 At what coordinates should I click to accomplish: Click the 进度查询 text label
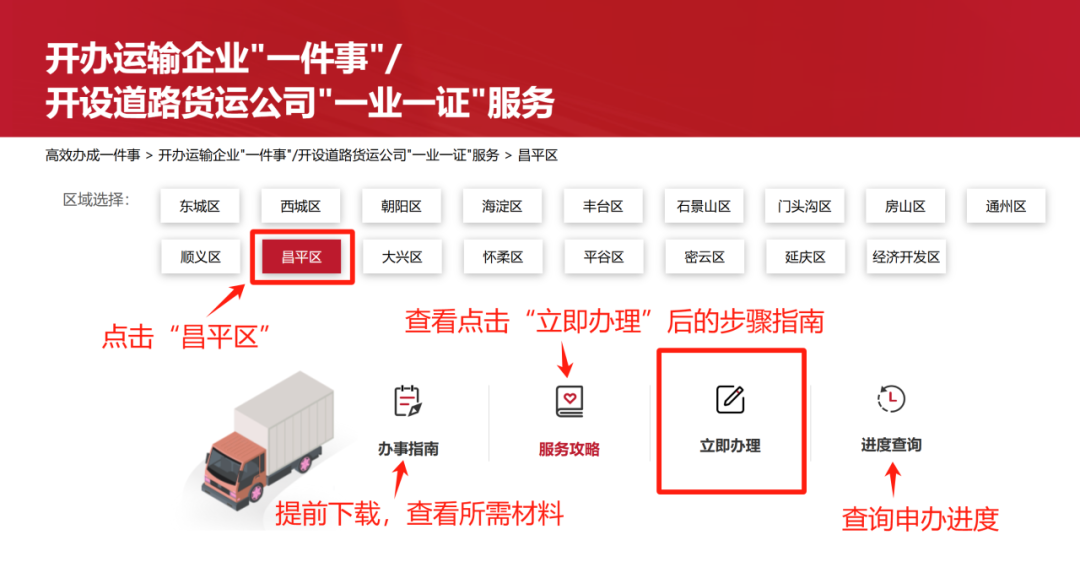[891, 445]
